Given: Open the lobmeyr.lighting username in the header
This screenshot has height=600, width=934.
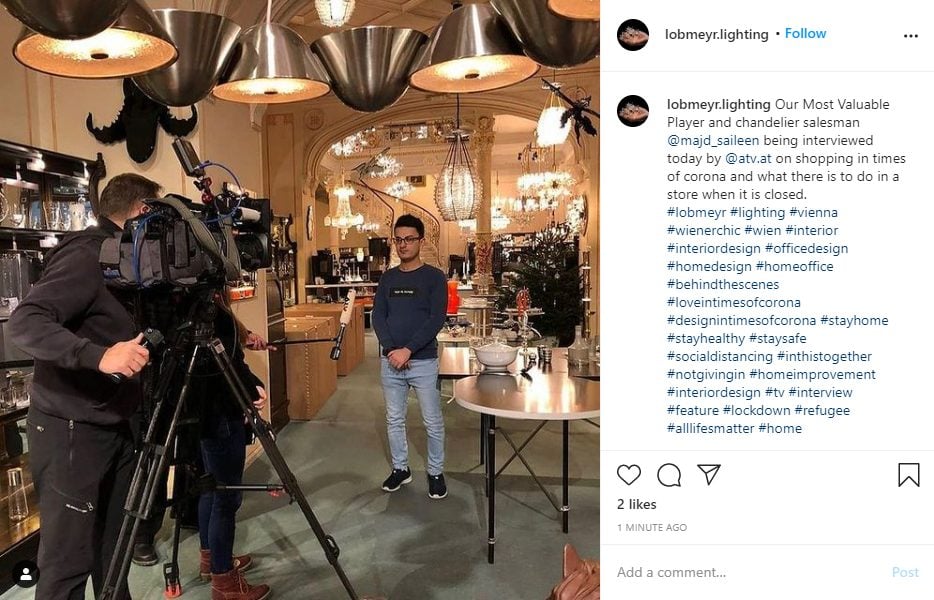Looking at the screenshot, I should pyautogui.click(x=717, y=35).
